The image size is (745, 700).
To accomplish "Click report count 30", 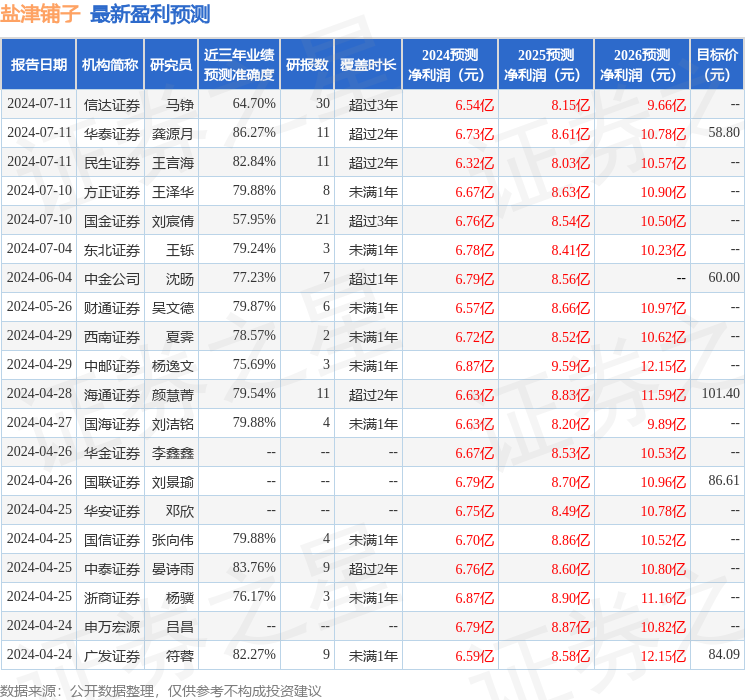I will pyautogui.click(x=323, y=103).
